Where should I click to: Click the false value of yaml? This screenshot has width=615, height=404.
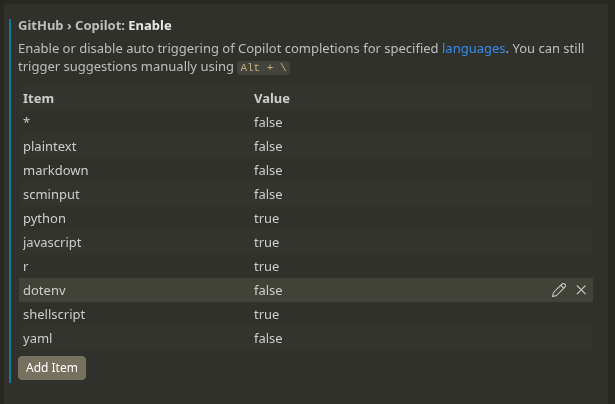tap(268, 338)
